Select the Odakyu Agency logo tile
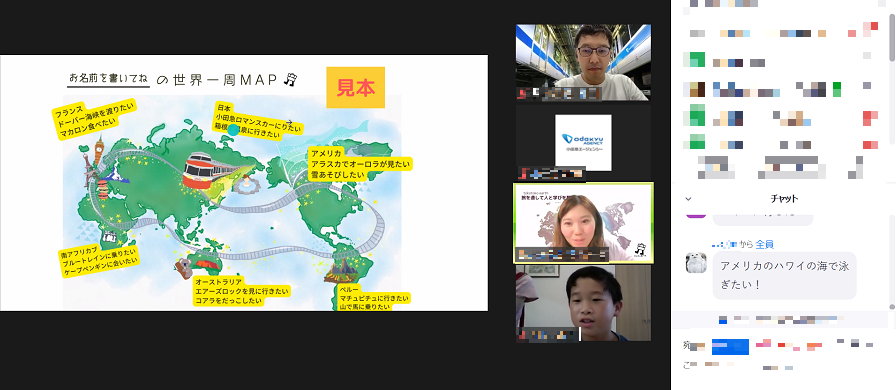The height and width of the screenshot is (390, 896). (x=583, y=142)
